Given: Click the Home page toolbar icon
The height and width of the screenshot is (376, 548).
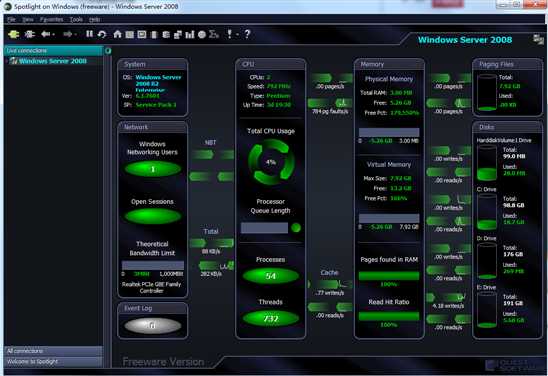Looking at the screenshot, I should click(x=117, y=34).
